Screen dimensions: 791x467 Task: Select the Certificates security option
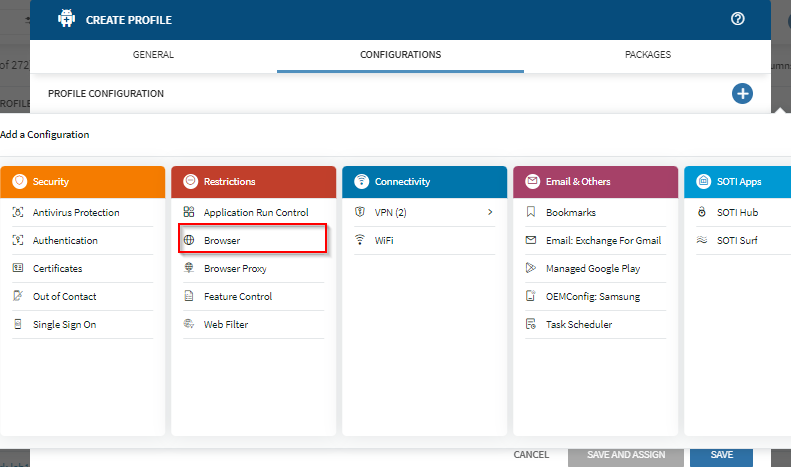coord(57,269)
